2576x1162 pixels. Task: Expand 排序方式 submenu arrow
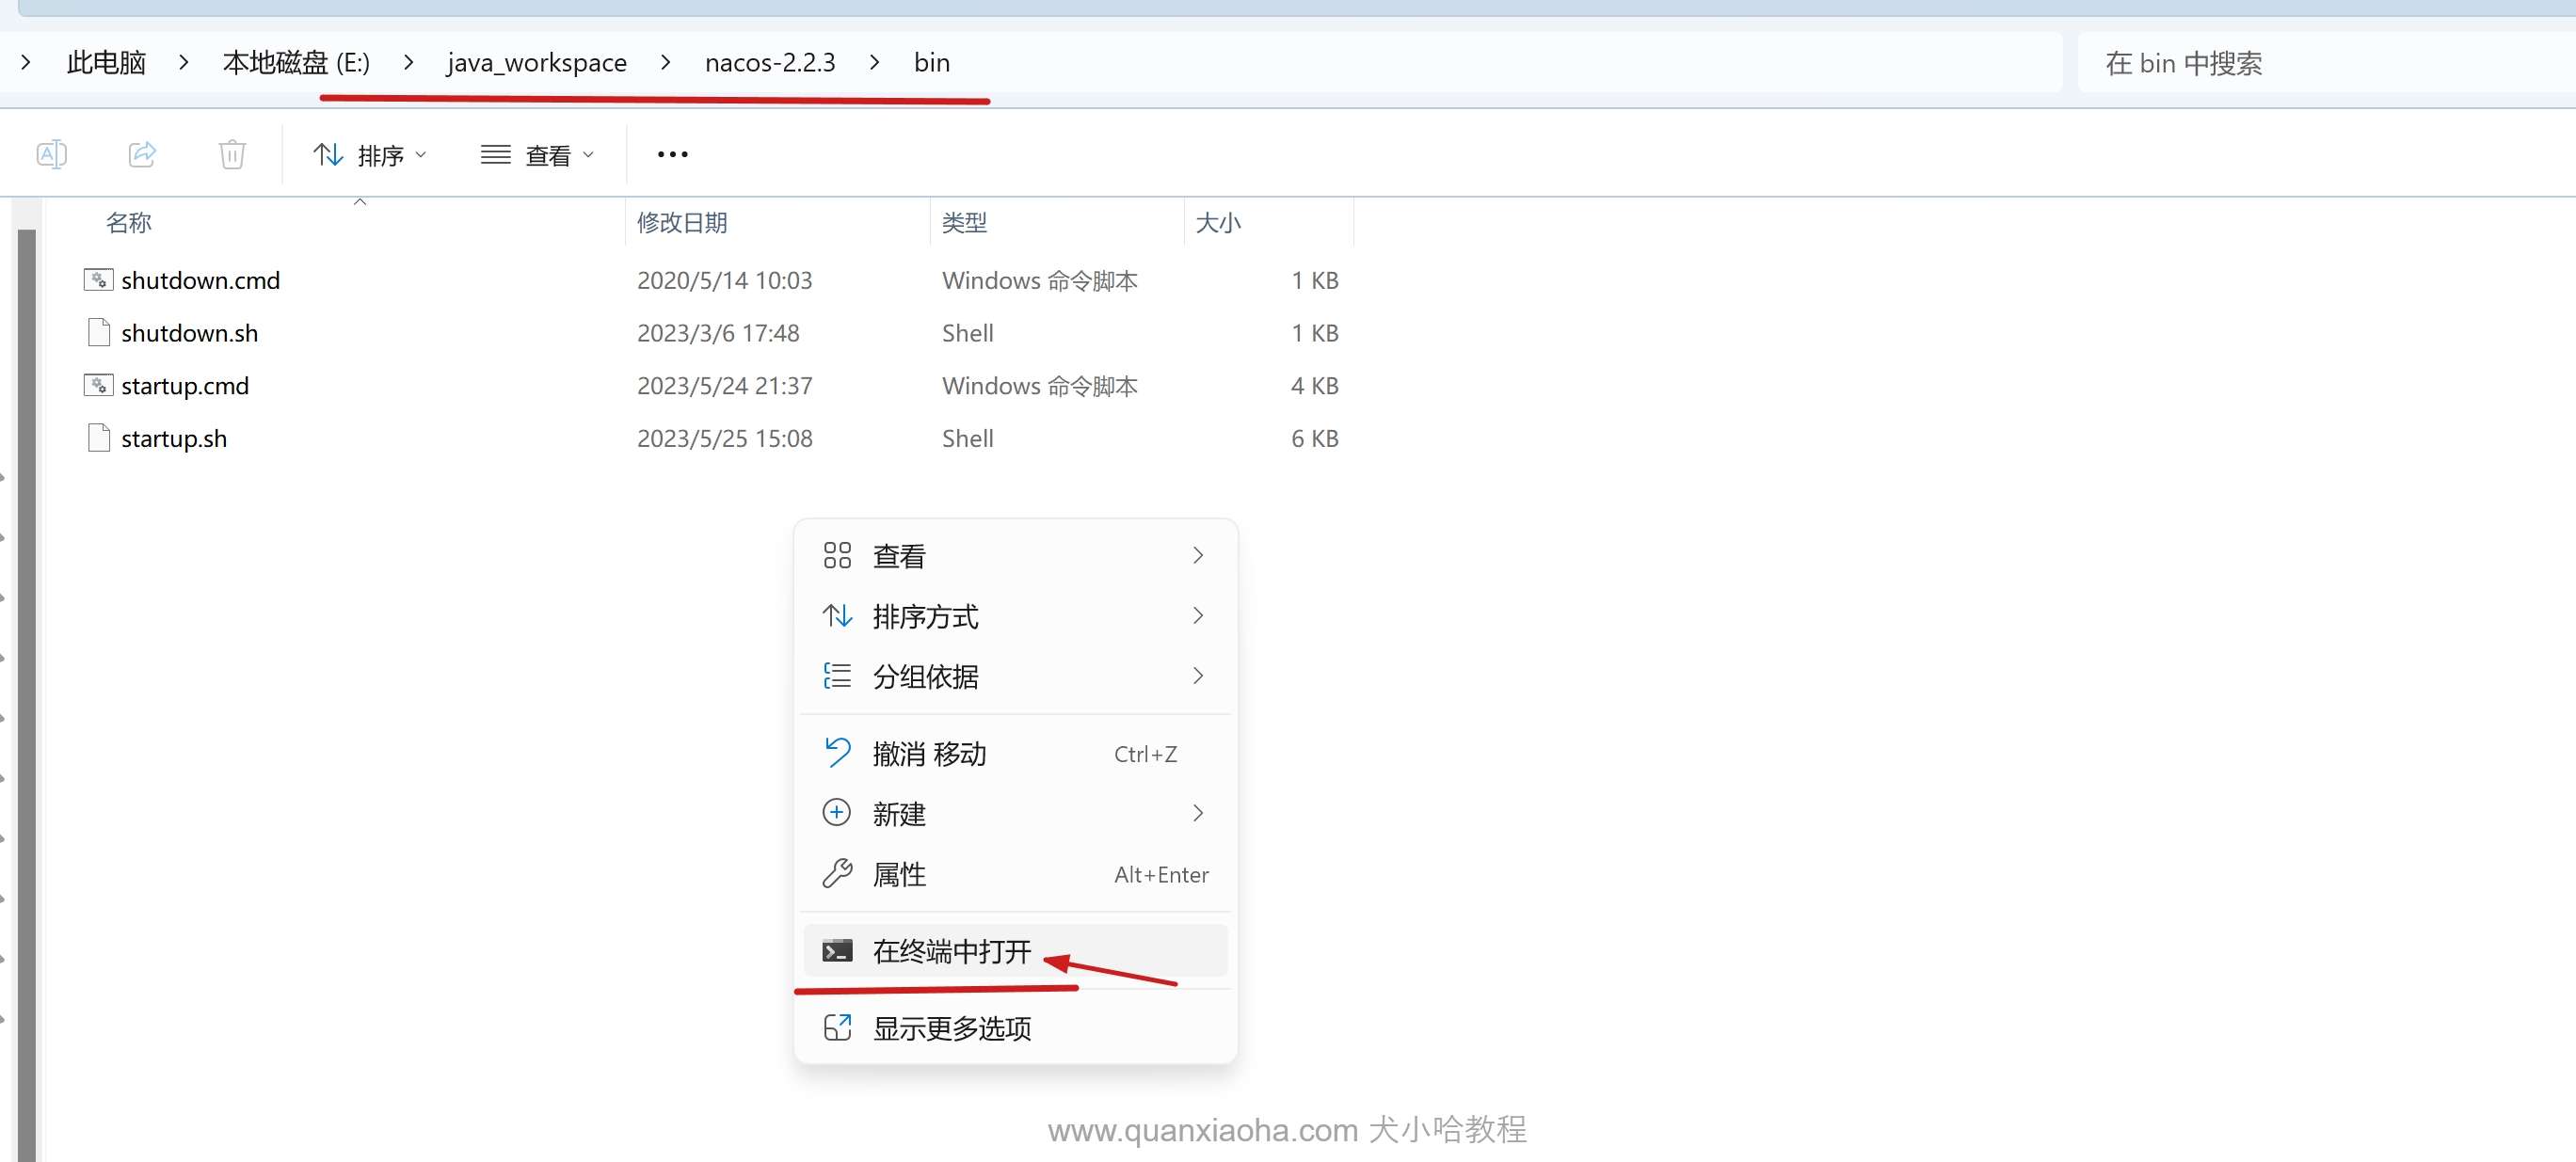pyautogui.click(x=1197, y=616)
